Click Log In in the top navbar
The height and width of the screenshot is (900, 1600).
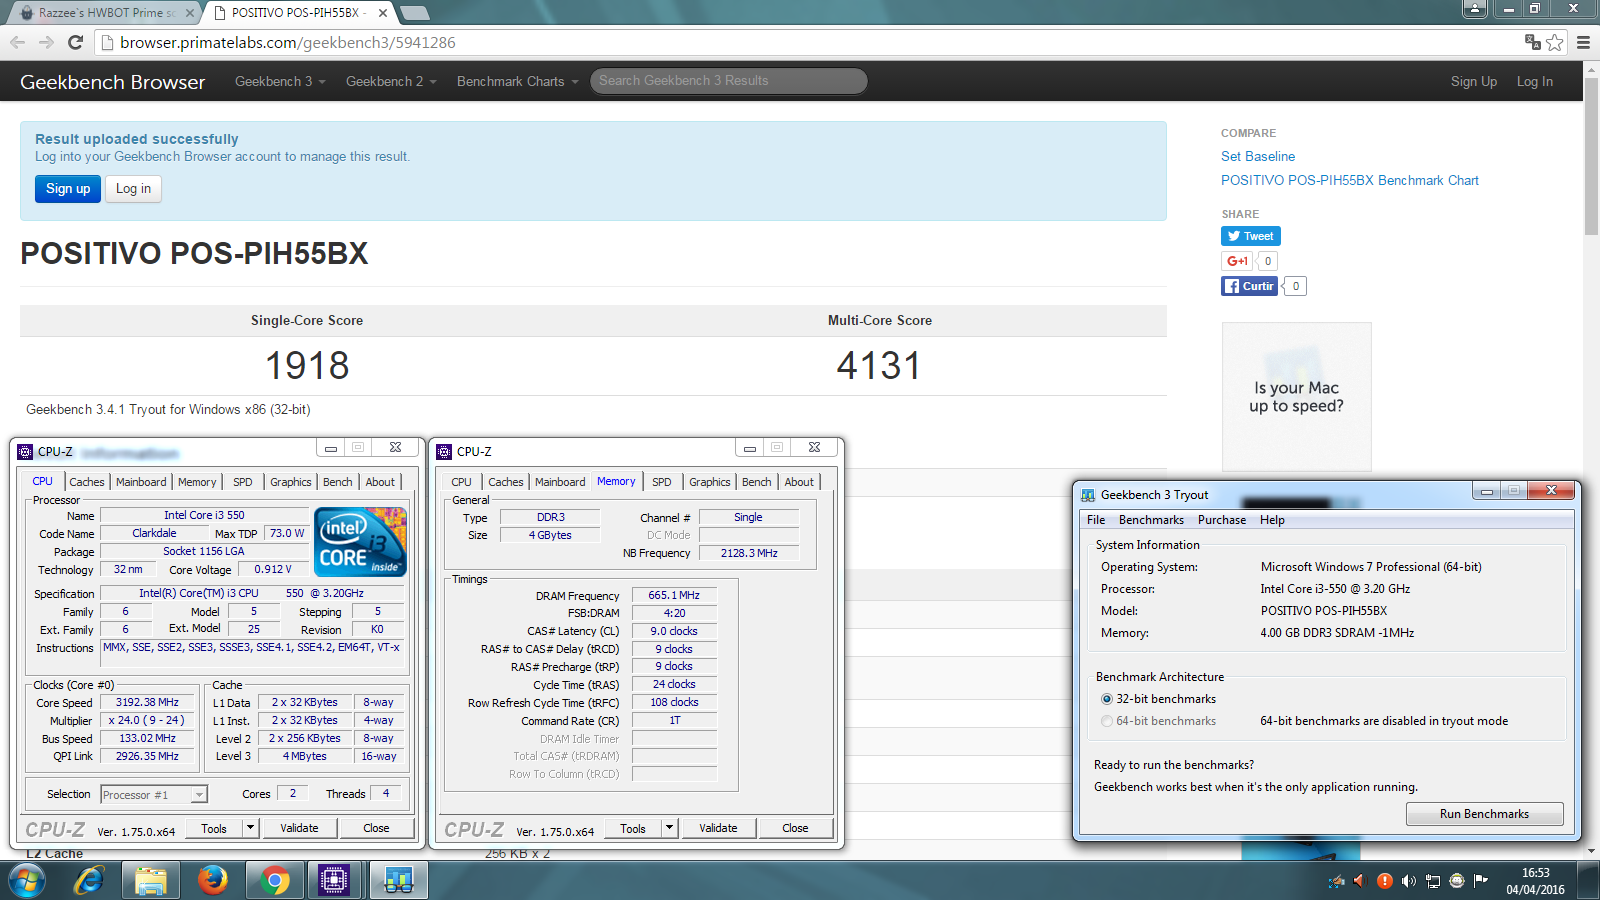pos(1534,81)
